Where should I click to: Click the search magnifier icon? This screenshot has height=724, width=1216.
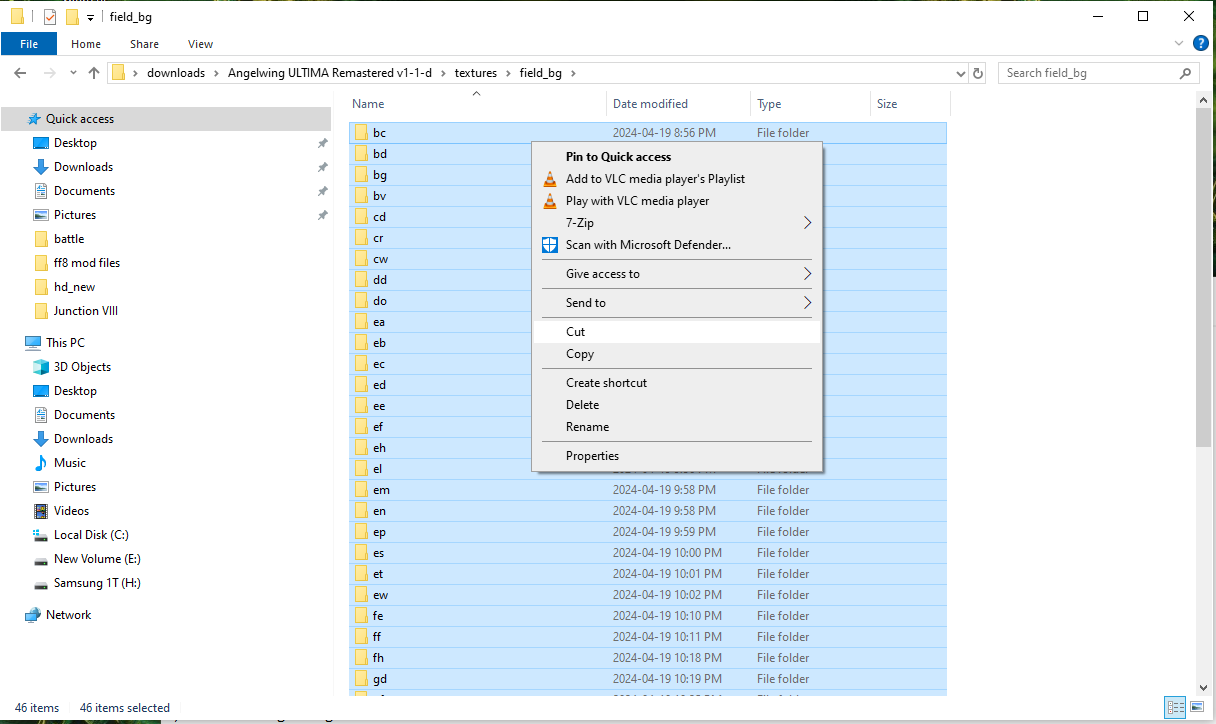(1185, 73)
